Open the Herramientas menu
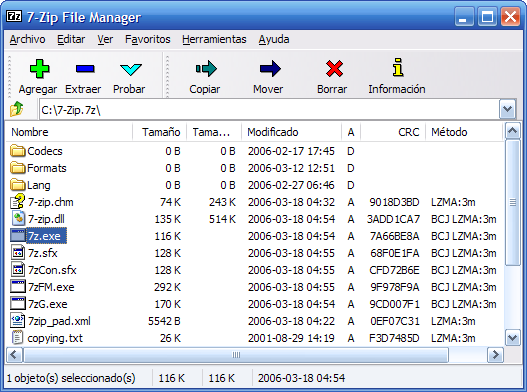Screen dimensions: 527x392 pos(214,39)
